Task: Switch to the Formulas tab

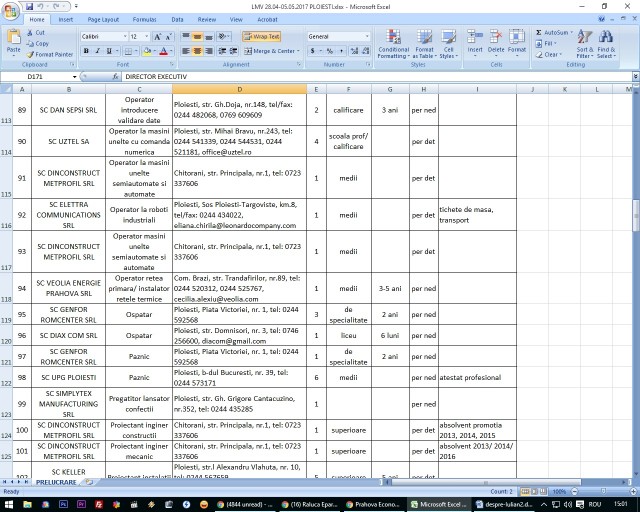Action: [144, 20]
